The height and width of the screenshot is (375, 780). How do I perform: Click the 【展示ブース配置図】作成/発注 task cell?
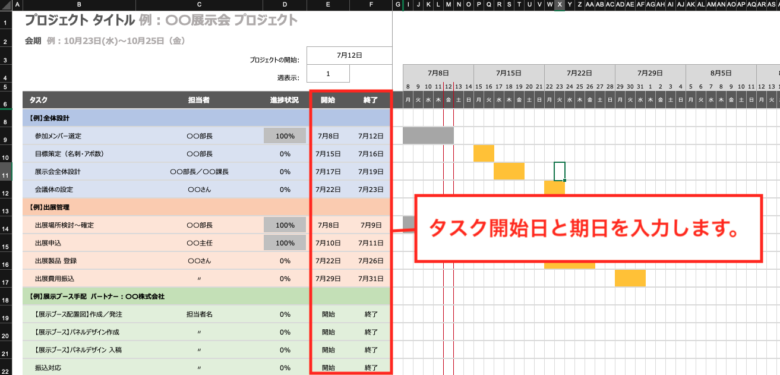79,314
